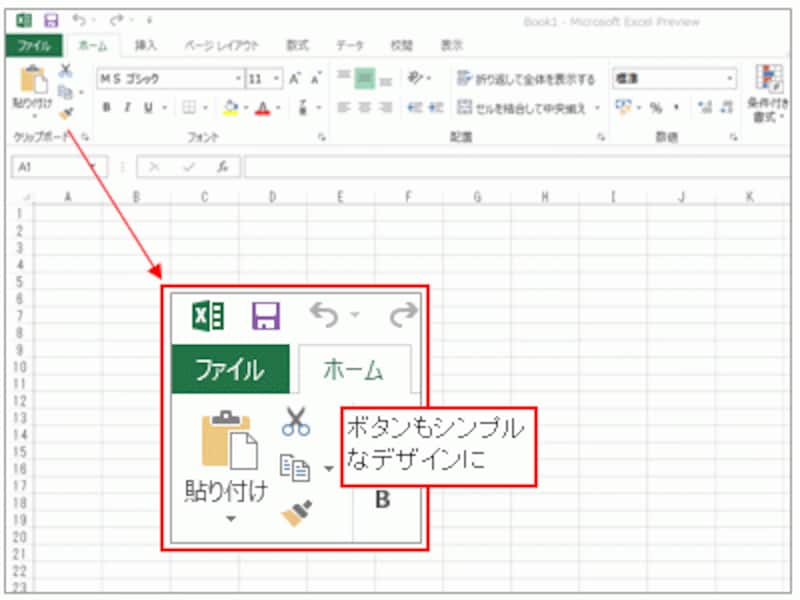
Task: Click the Redo arrow in the title bar
Action: pyautogui.click(x=117, y=20)
